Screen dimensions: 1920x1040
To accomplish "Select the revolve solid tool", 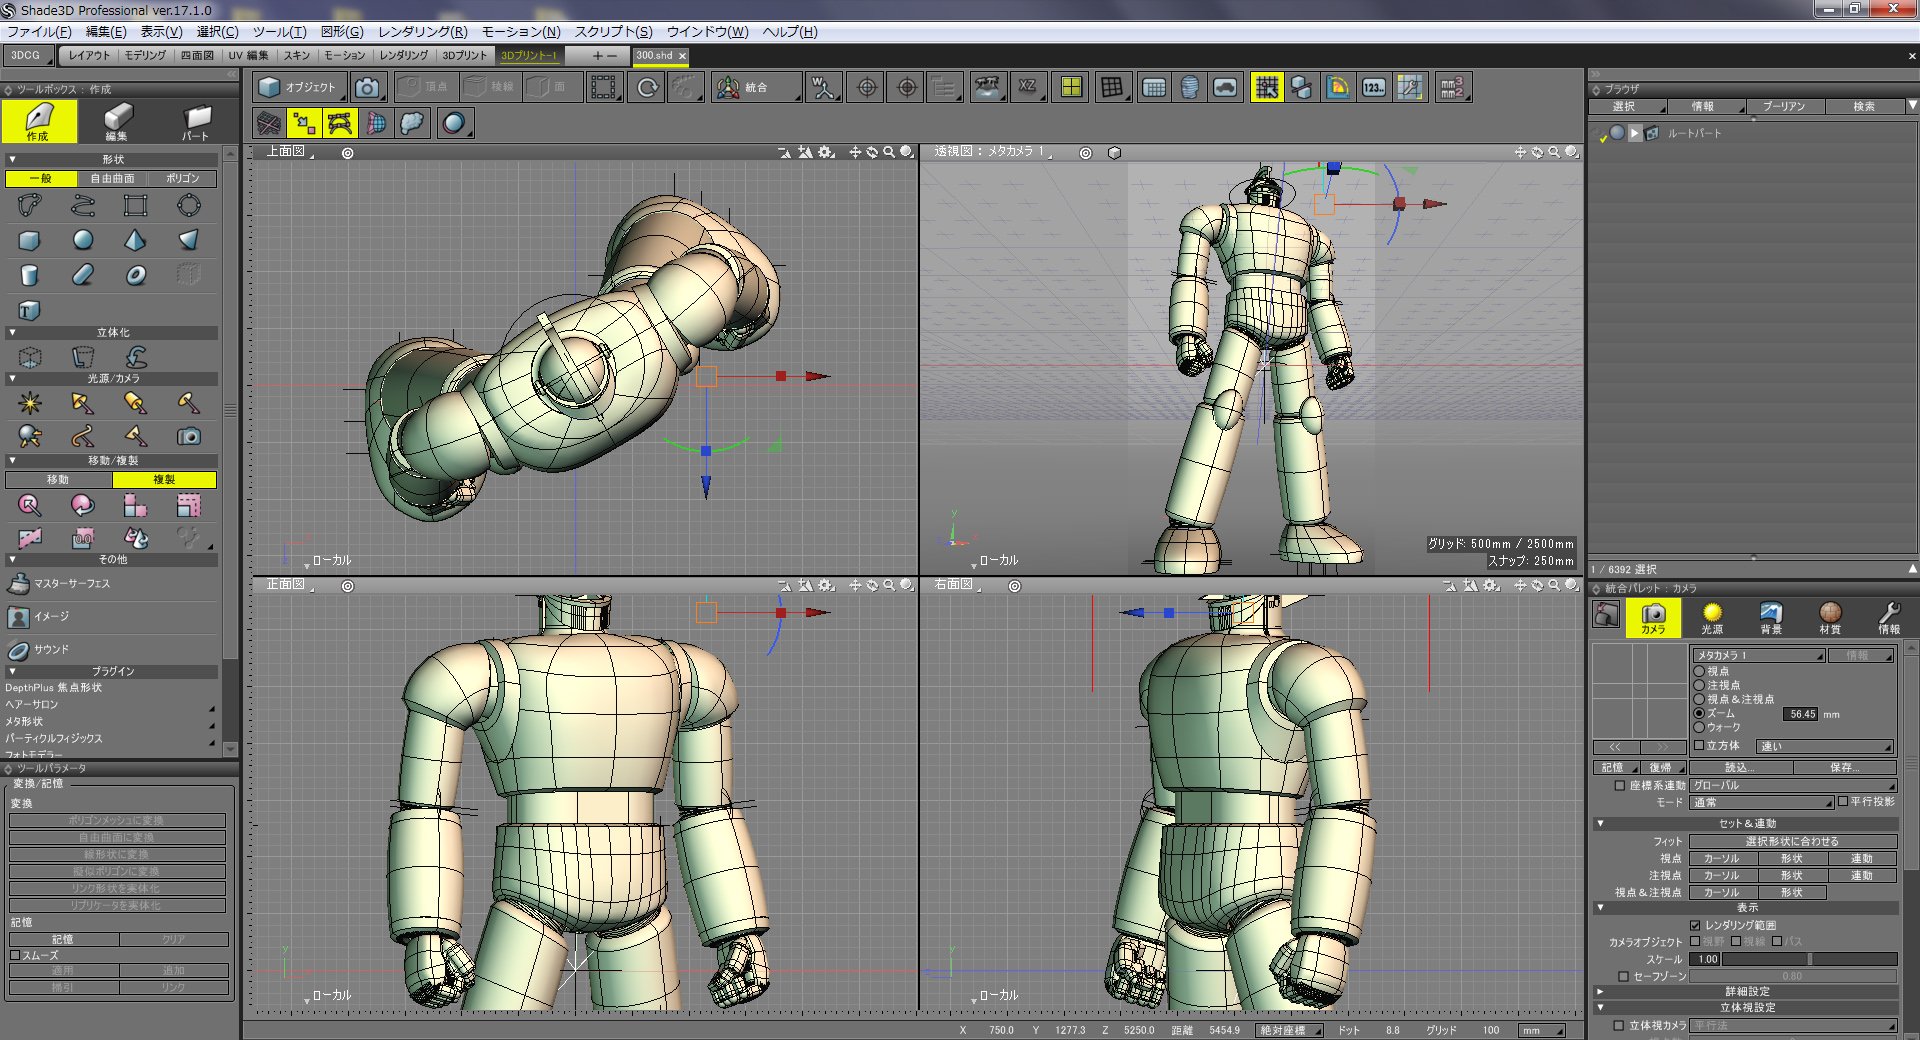I will pos(83,356).
